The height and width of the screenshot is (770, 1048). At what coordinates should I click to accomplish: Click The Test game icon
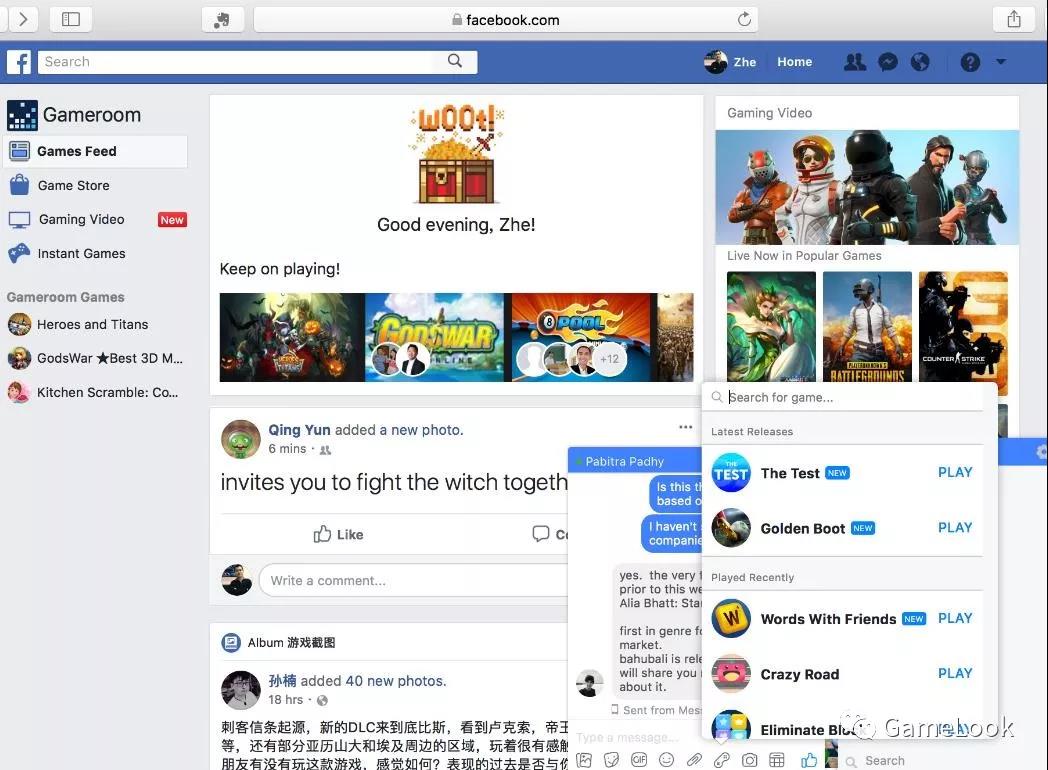tap(731, 473)
